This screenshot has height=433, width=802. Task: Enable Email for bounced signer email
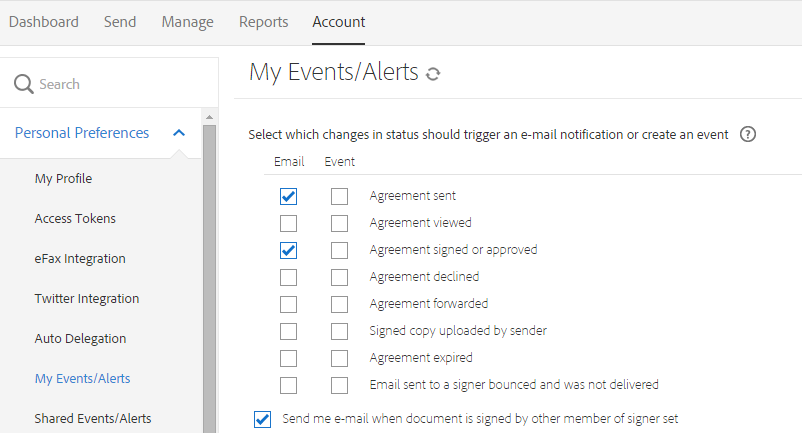[289, 385]
